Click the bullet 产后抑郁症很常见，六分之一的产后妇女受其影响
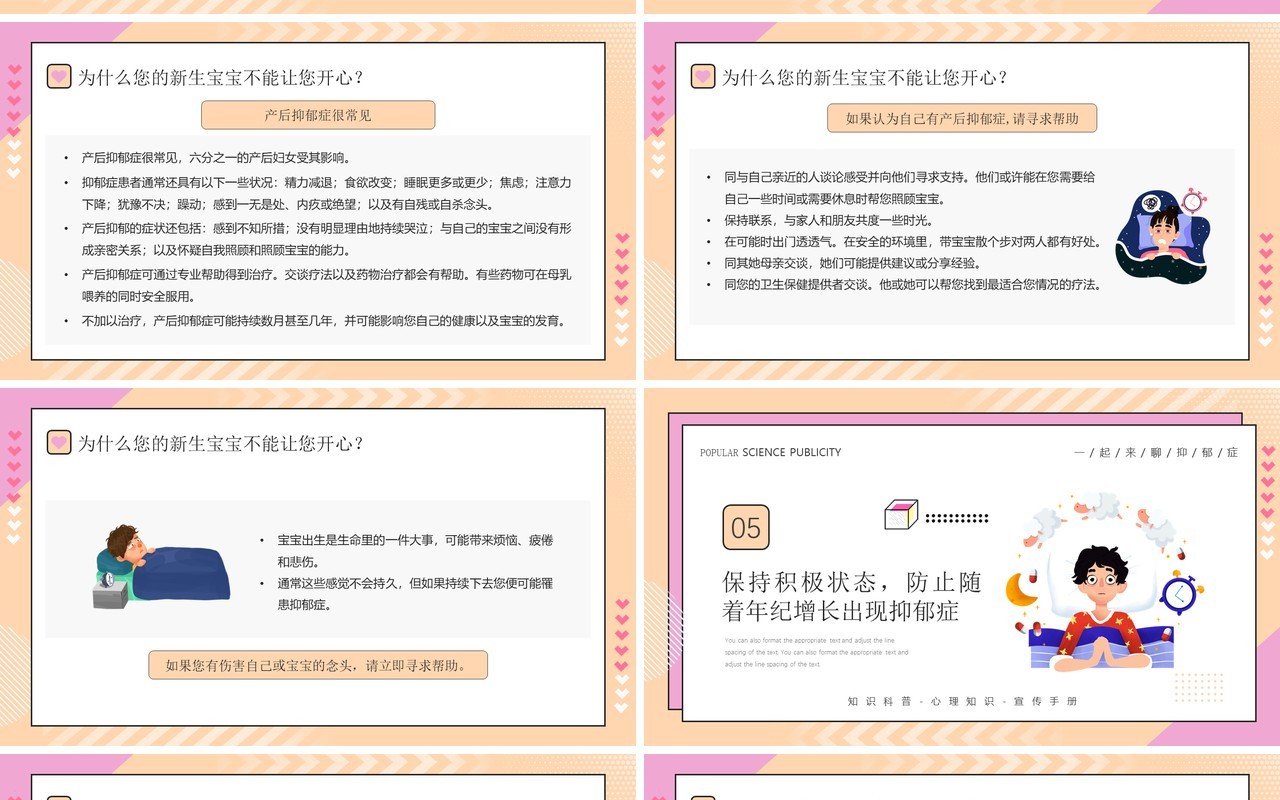The width and height of the screenshot is (1280, 800). click(x=216, y=158)
